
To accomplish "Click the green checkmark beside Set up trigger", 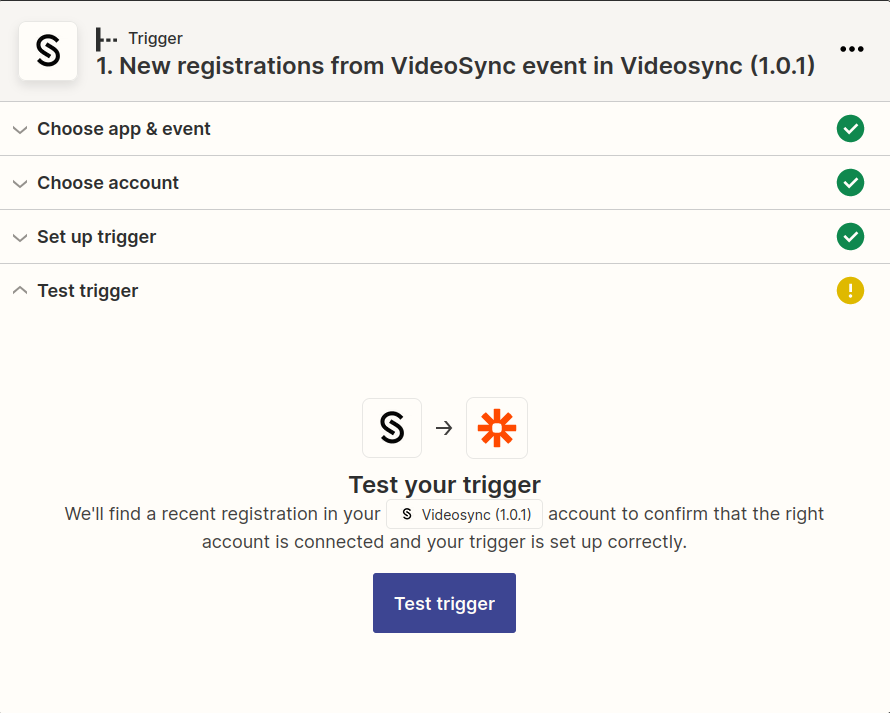I will [850, 237].
